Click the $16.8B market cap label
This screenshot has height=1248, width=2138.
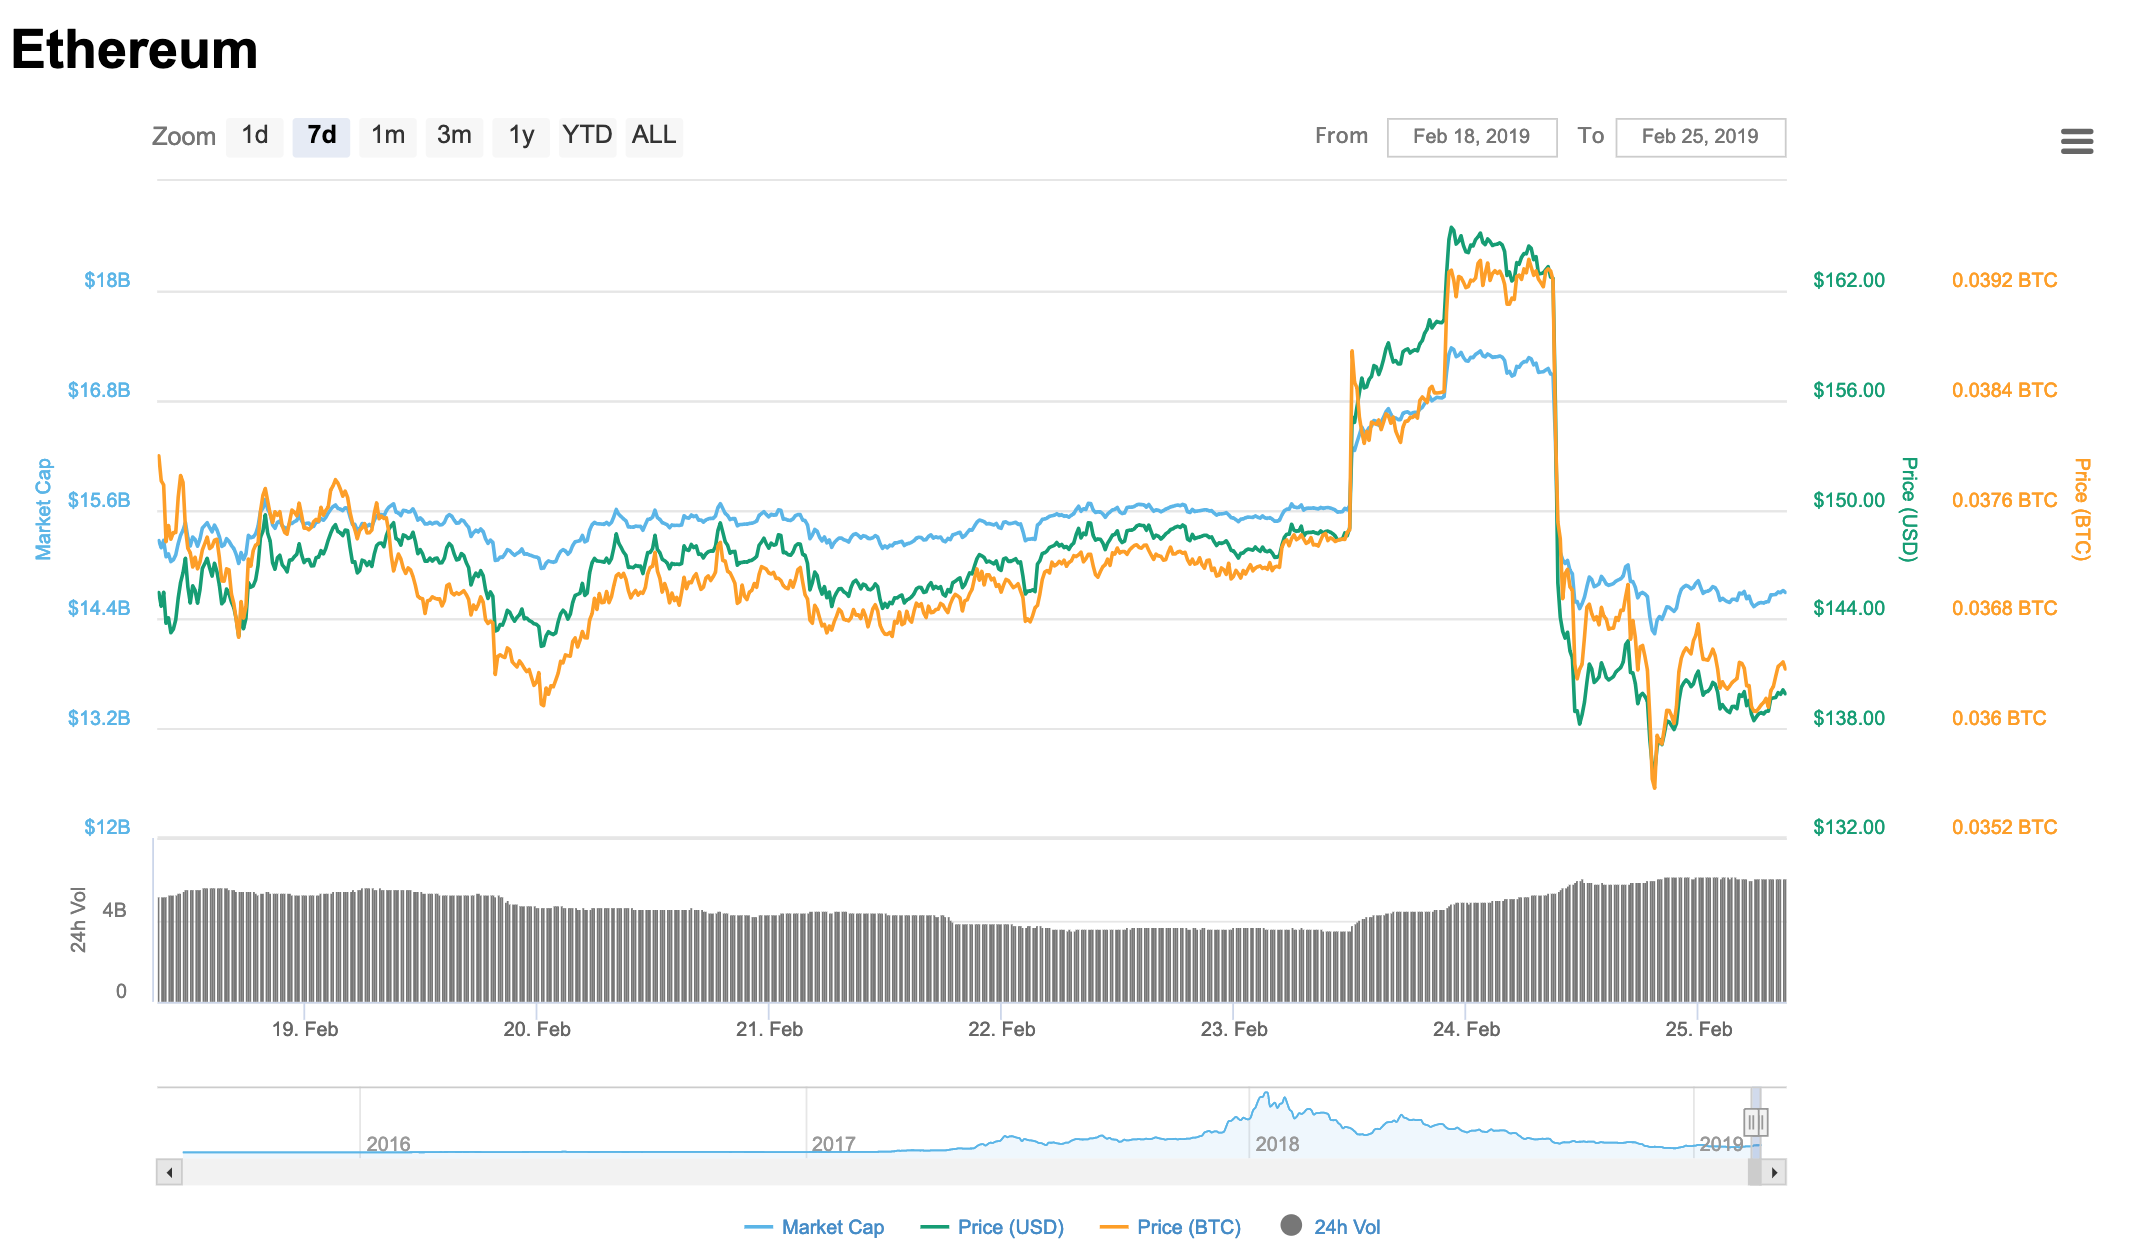point(99,390)
